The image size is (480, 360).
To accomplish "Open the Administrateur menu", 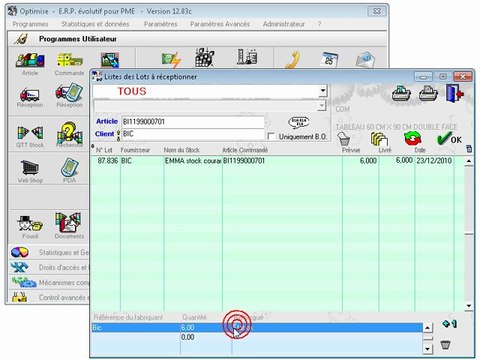I will click(x=284, y=24).
